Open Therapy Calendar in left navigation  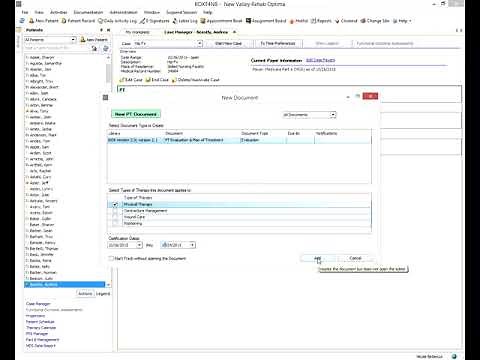pos(41,328)
